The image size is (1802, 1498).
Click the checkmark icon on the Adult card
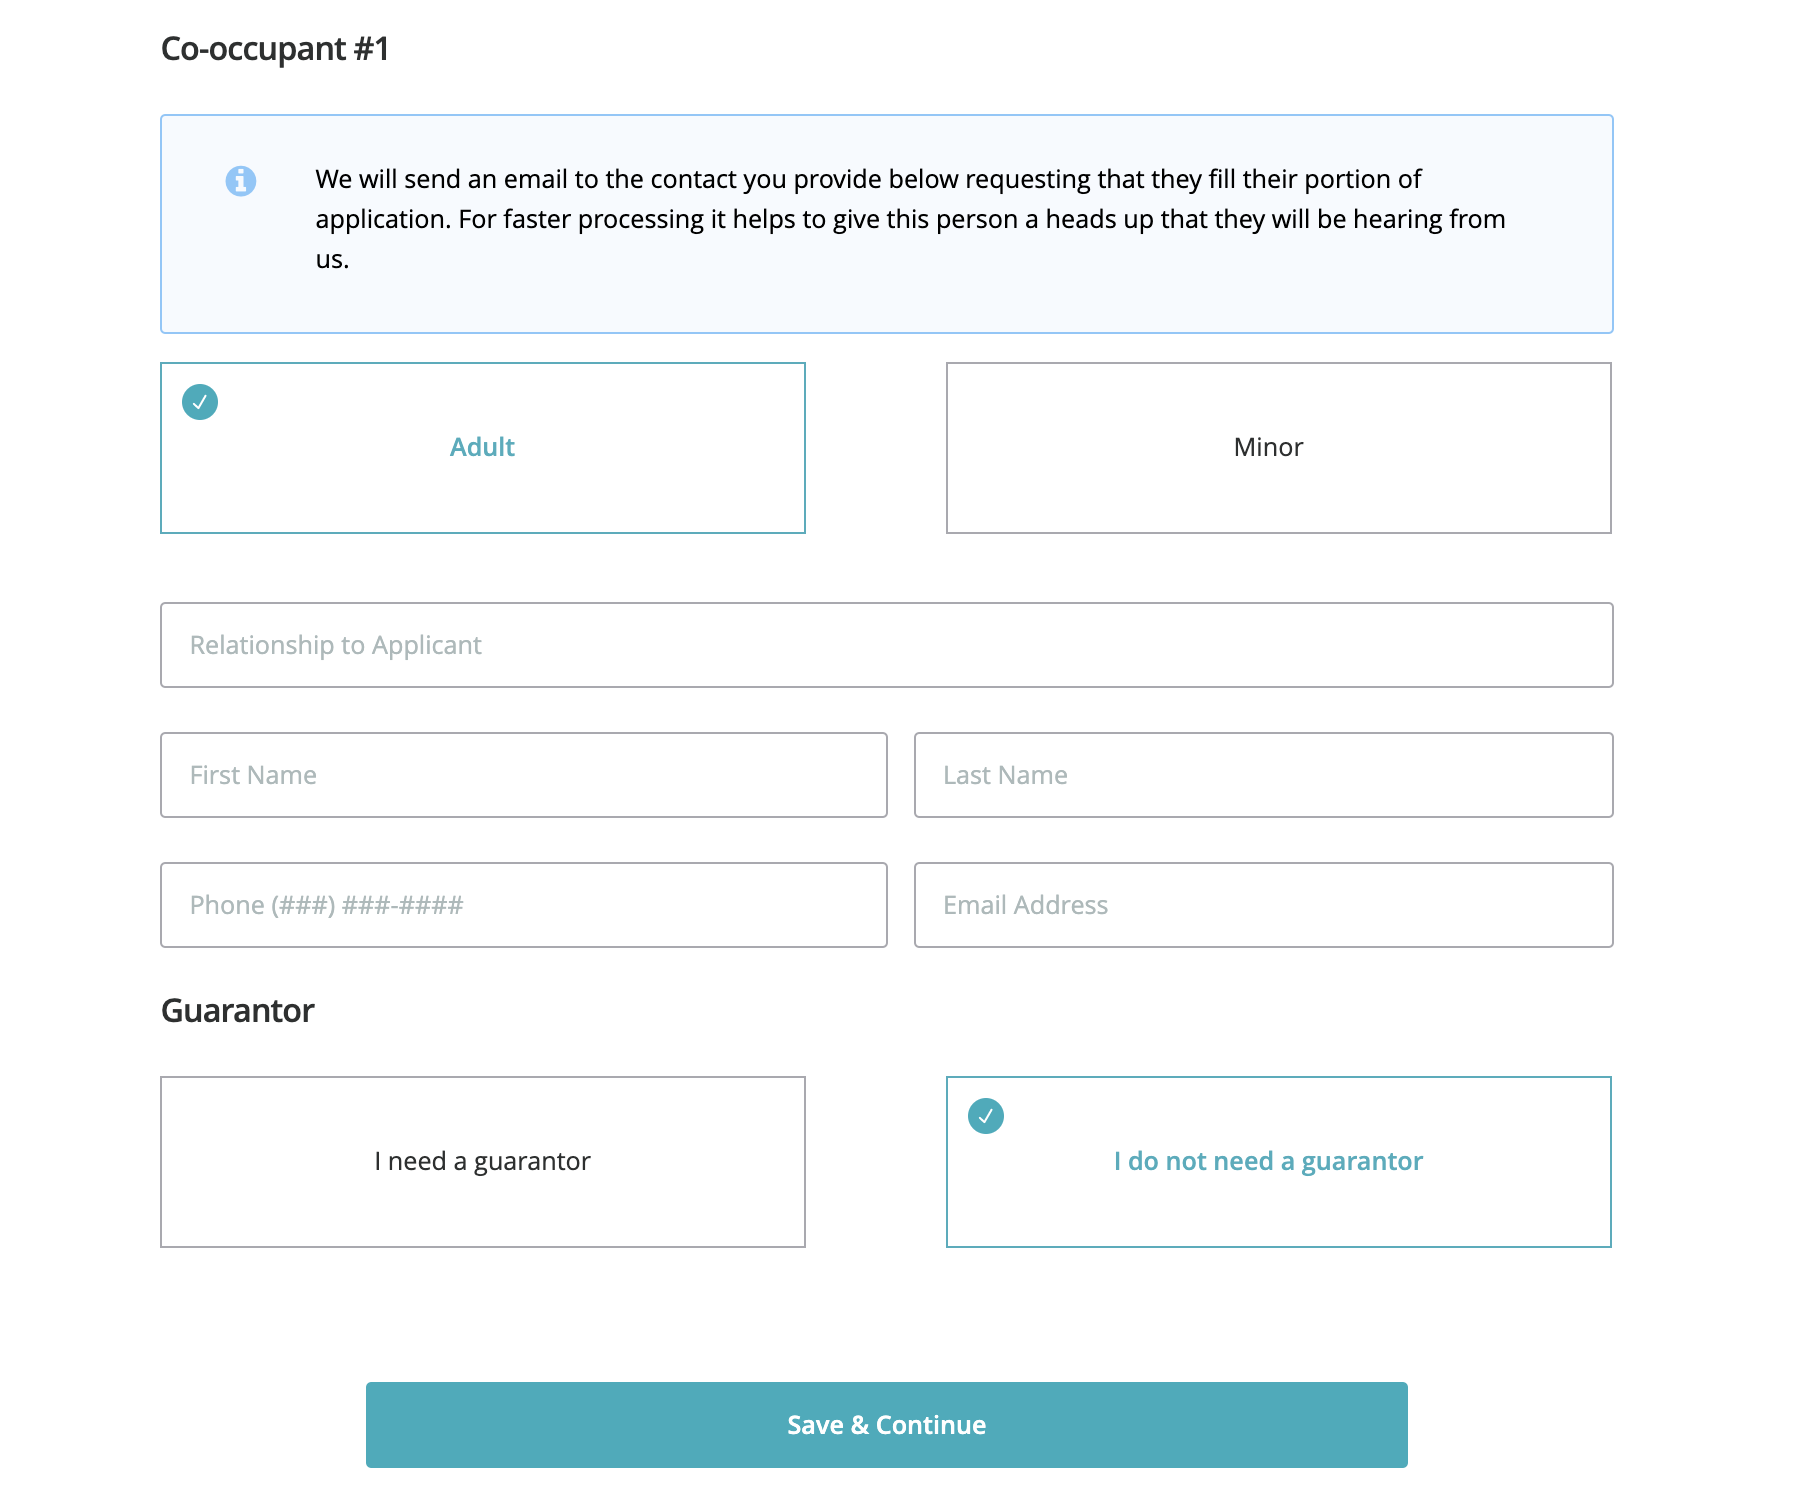[200, 402]
